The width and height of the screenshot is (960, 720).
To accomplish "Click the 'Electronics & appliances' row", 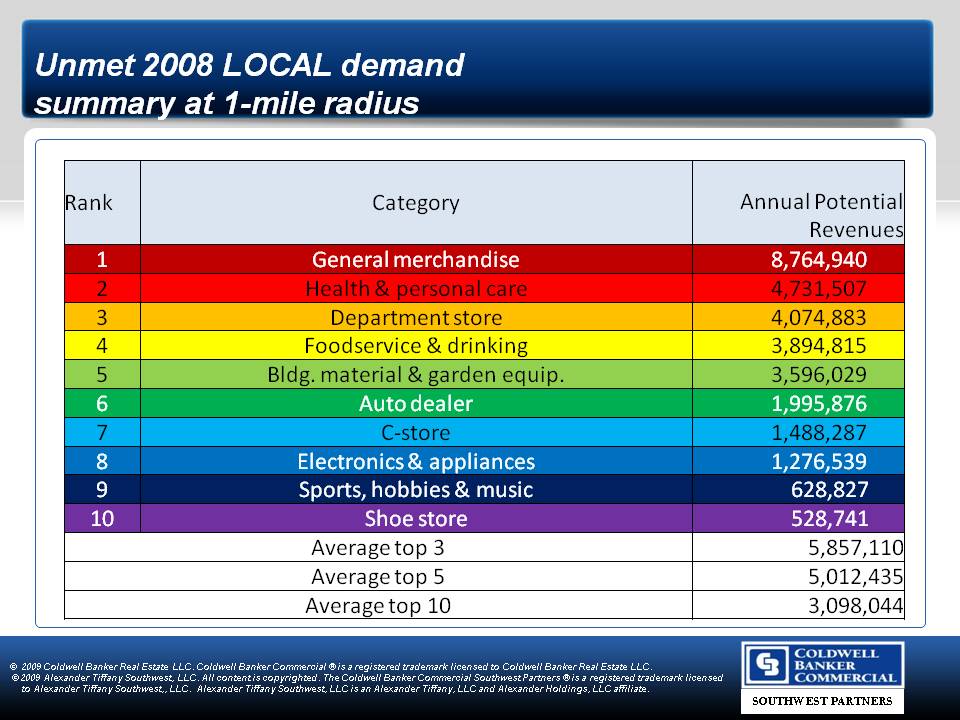I will [415, 462].
